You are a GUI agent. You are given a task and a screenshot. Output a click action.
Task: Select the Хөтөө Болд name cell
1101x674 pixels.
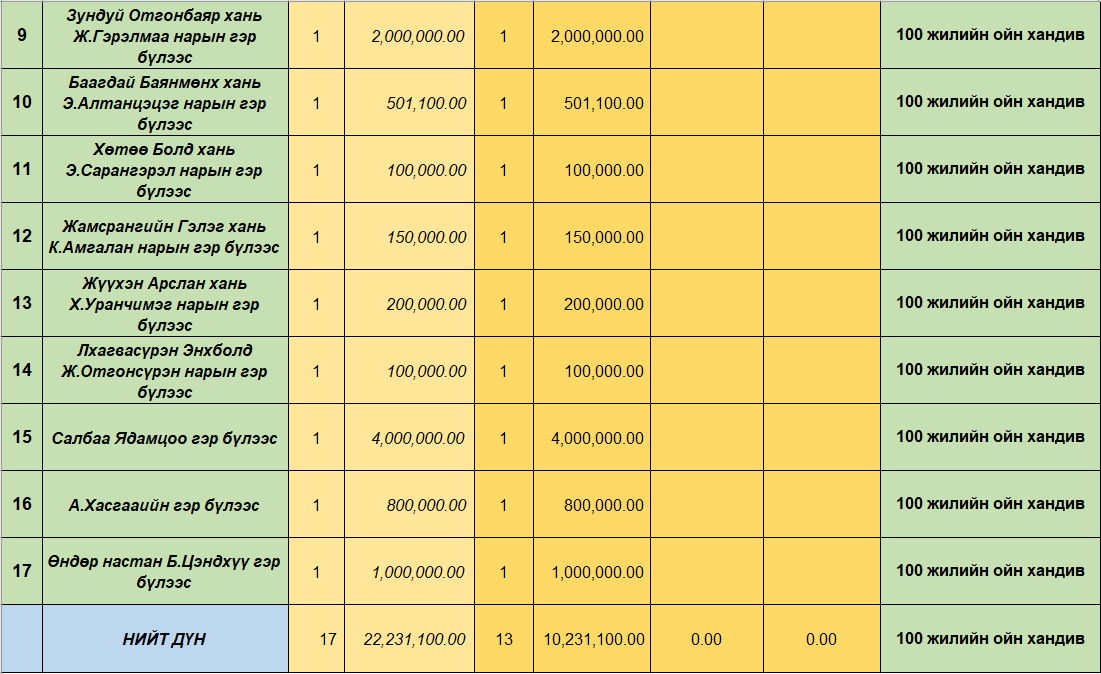click(165, 169)
